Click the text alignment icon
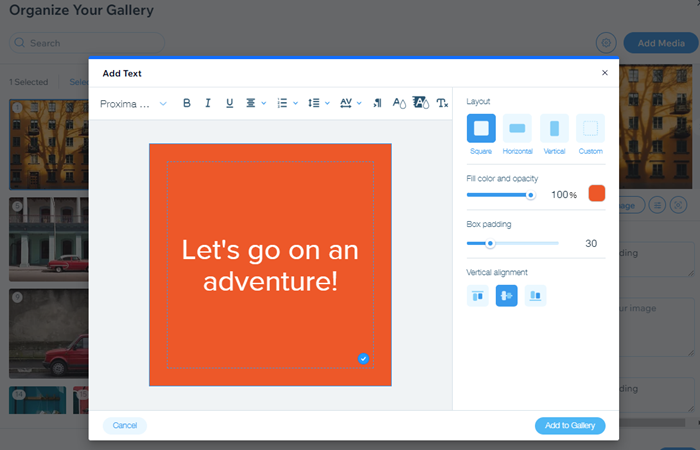Screen dimensions: 700x450 251,103
